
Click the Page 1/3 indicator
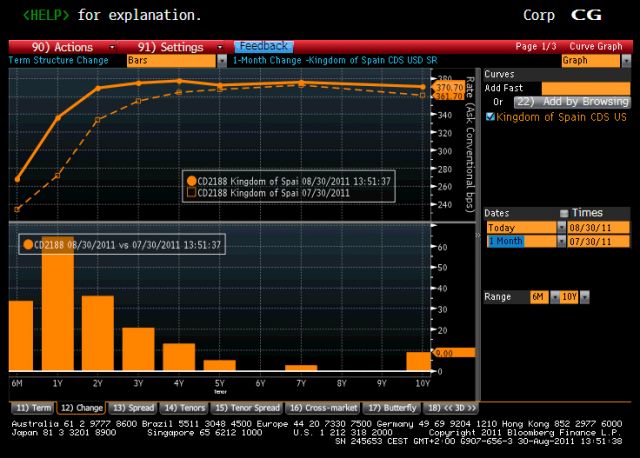pyautogui.click(x=536, y=47)
